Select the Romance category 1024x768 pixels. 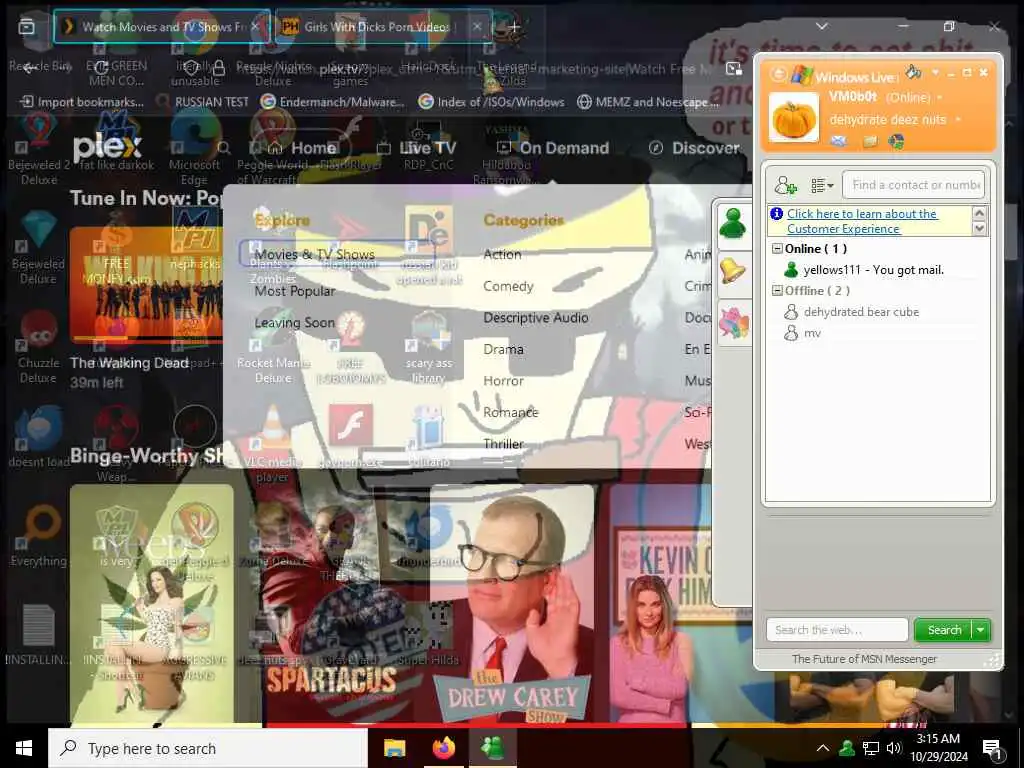pos(511,412)
